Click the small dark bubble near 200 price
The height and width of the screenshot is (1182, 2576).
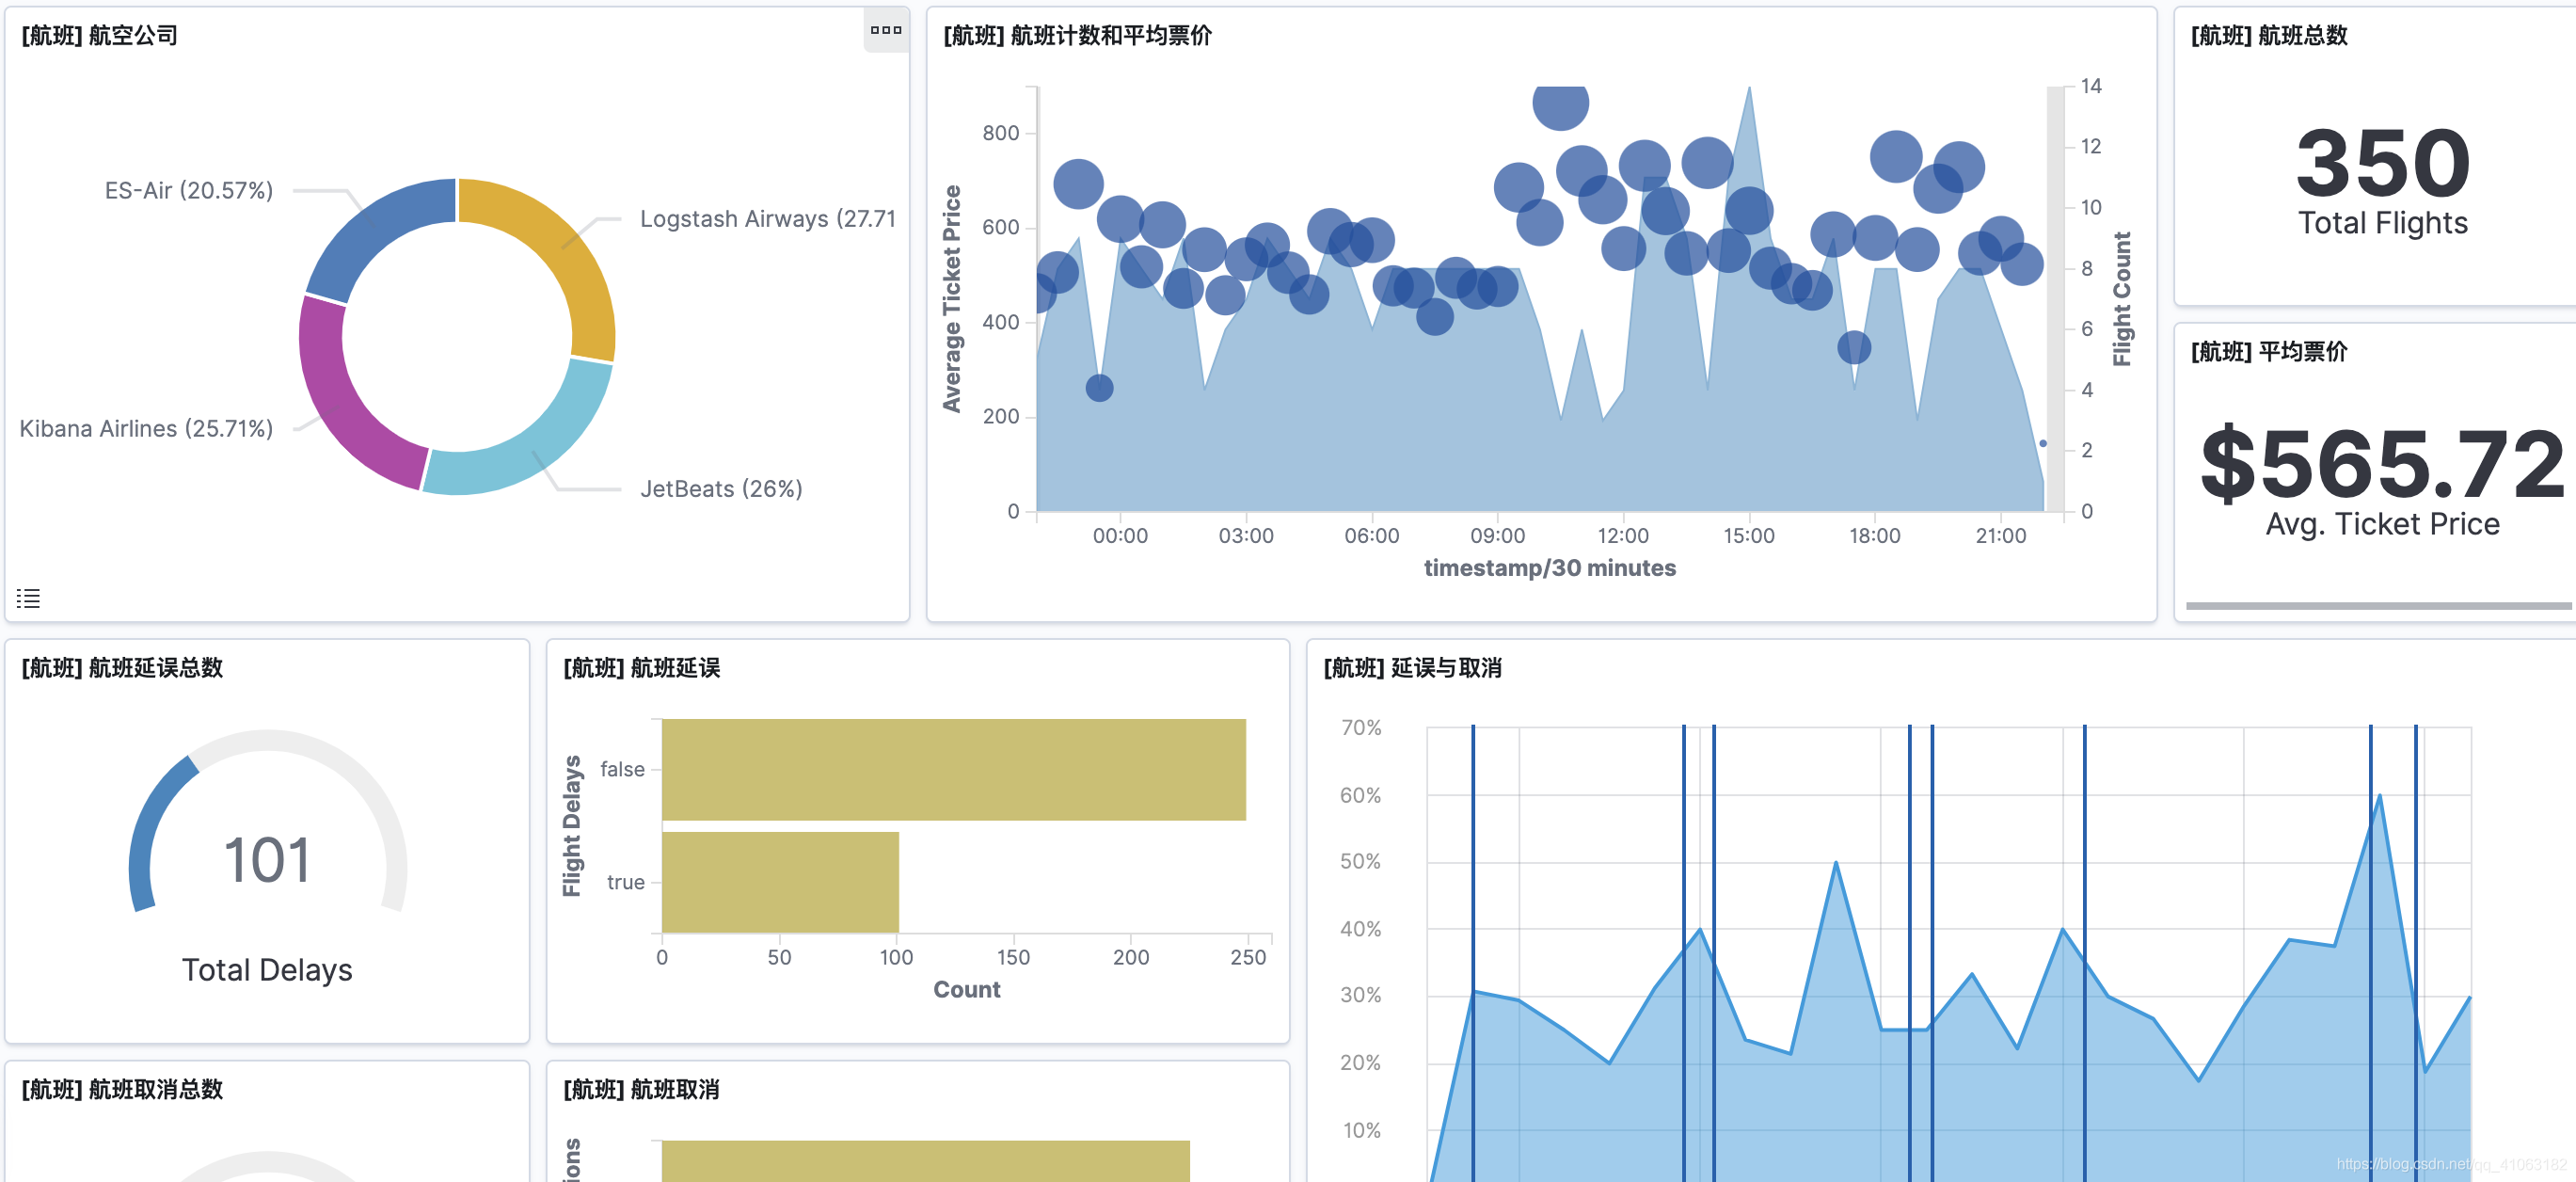pos(1099,388)
